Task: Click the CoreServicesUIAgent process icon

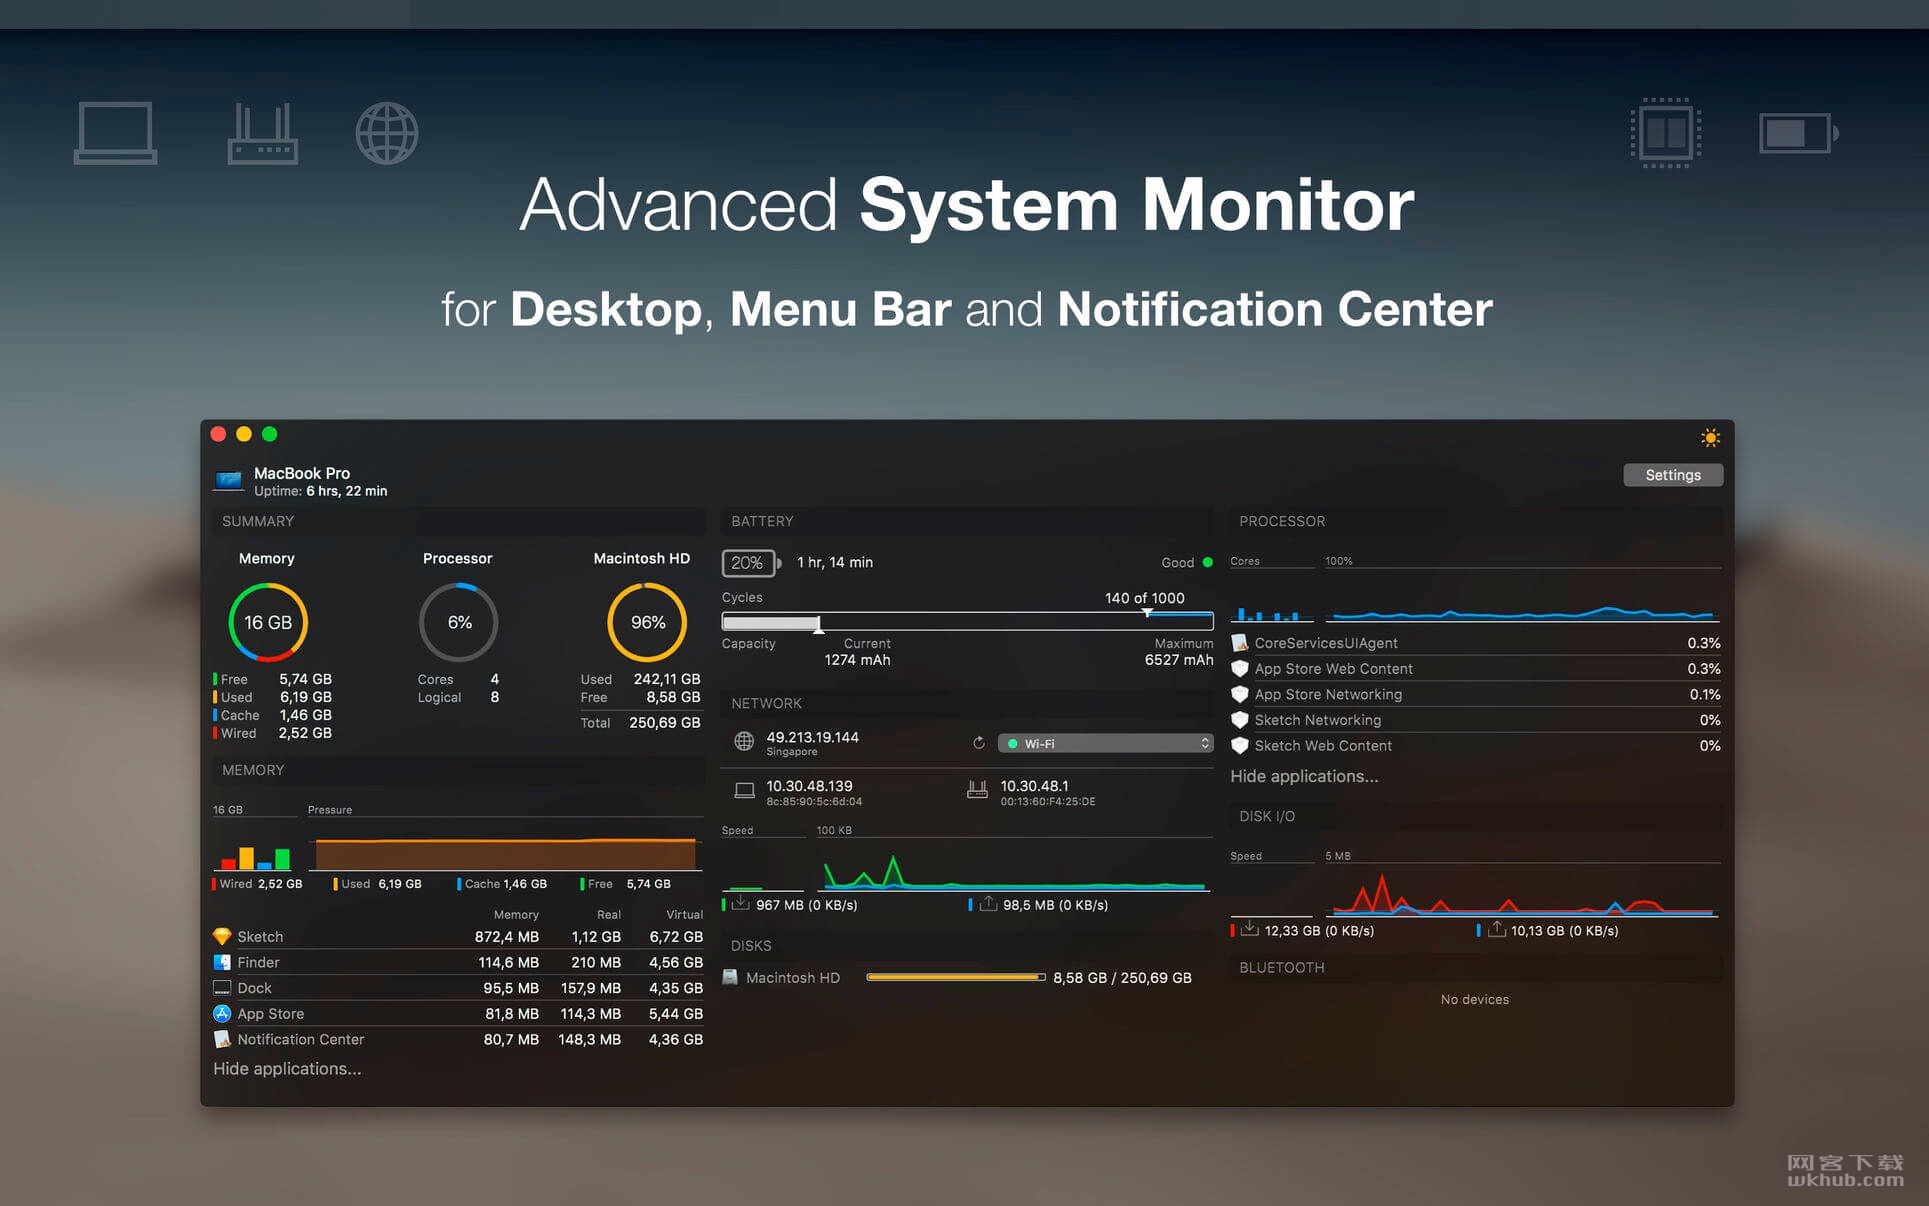Action: coord(1240,643)
